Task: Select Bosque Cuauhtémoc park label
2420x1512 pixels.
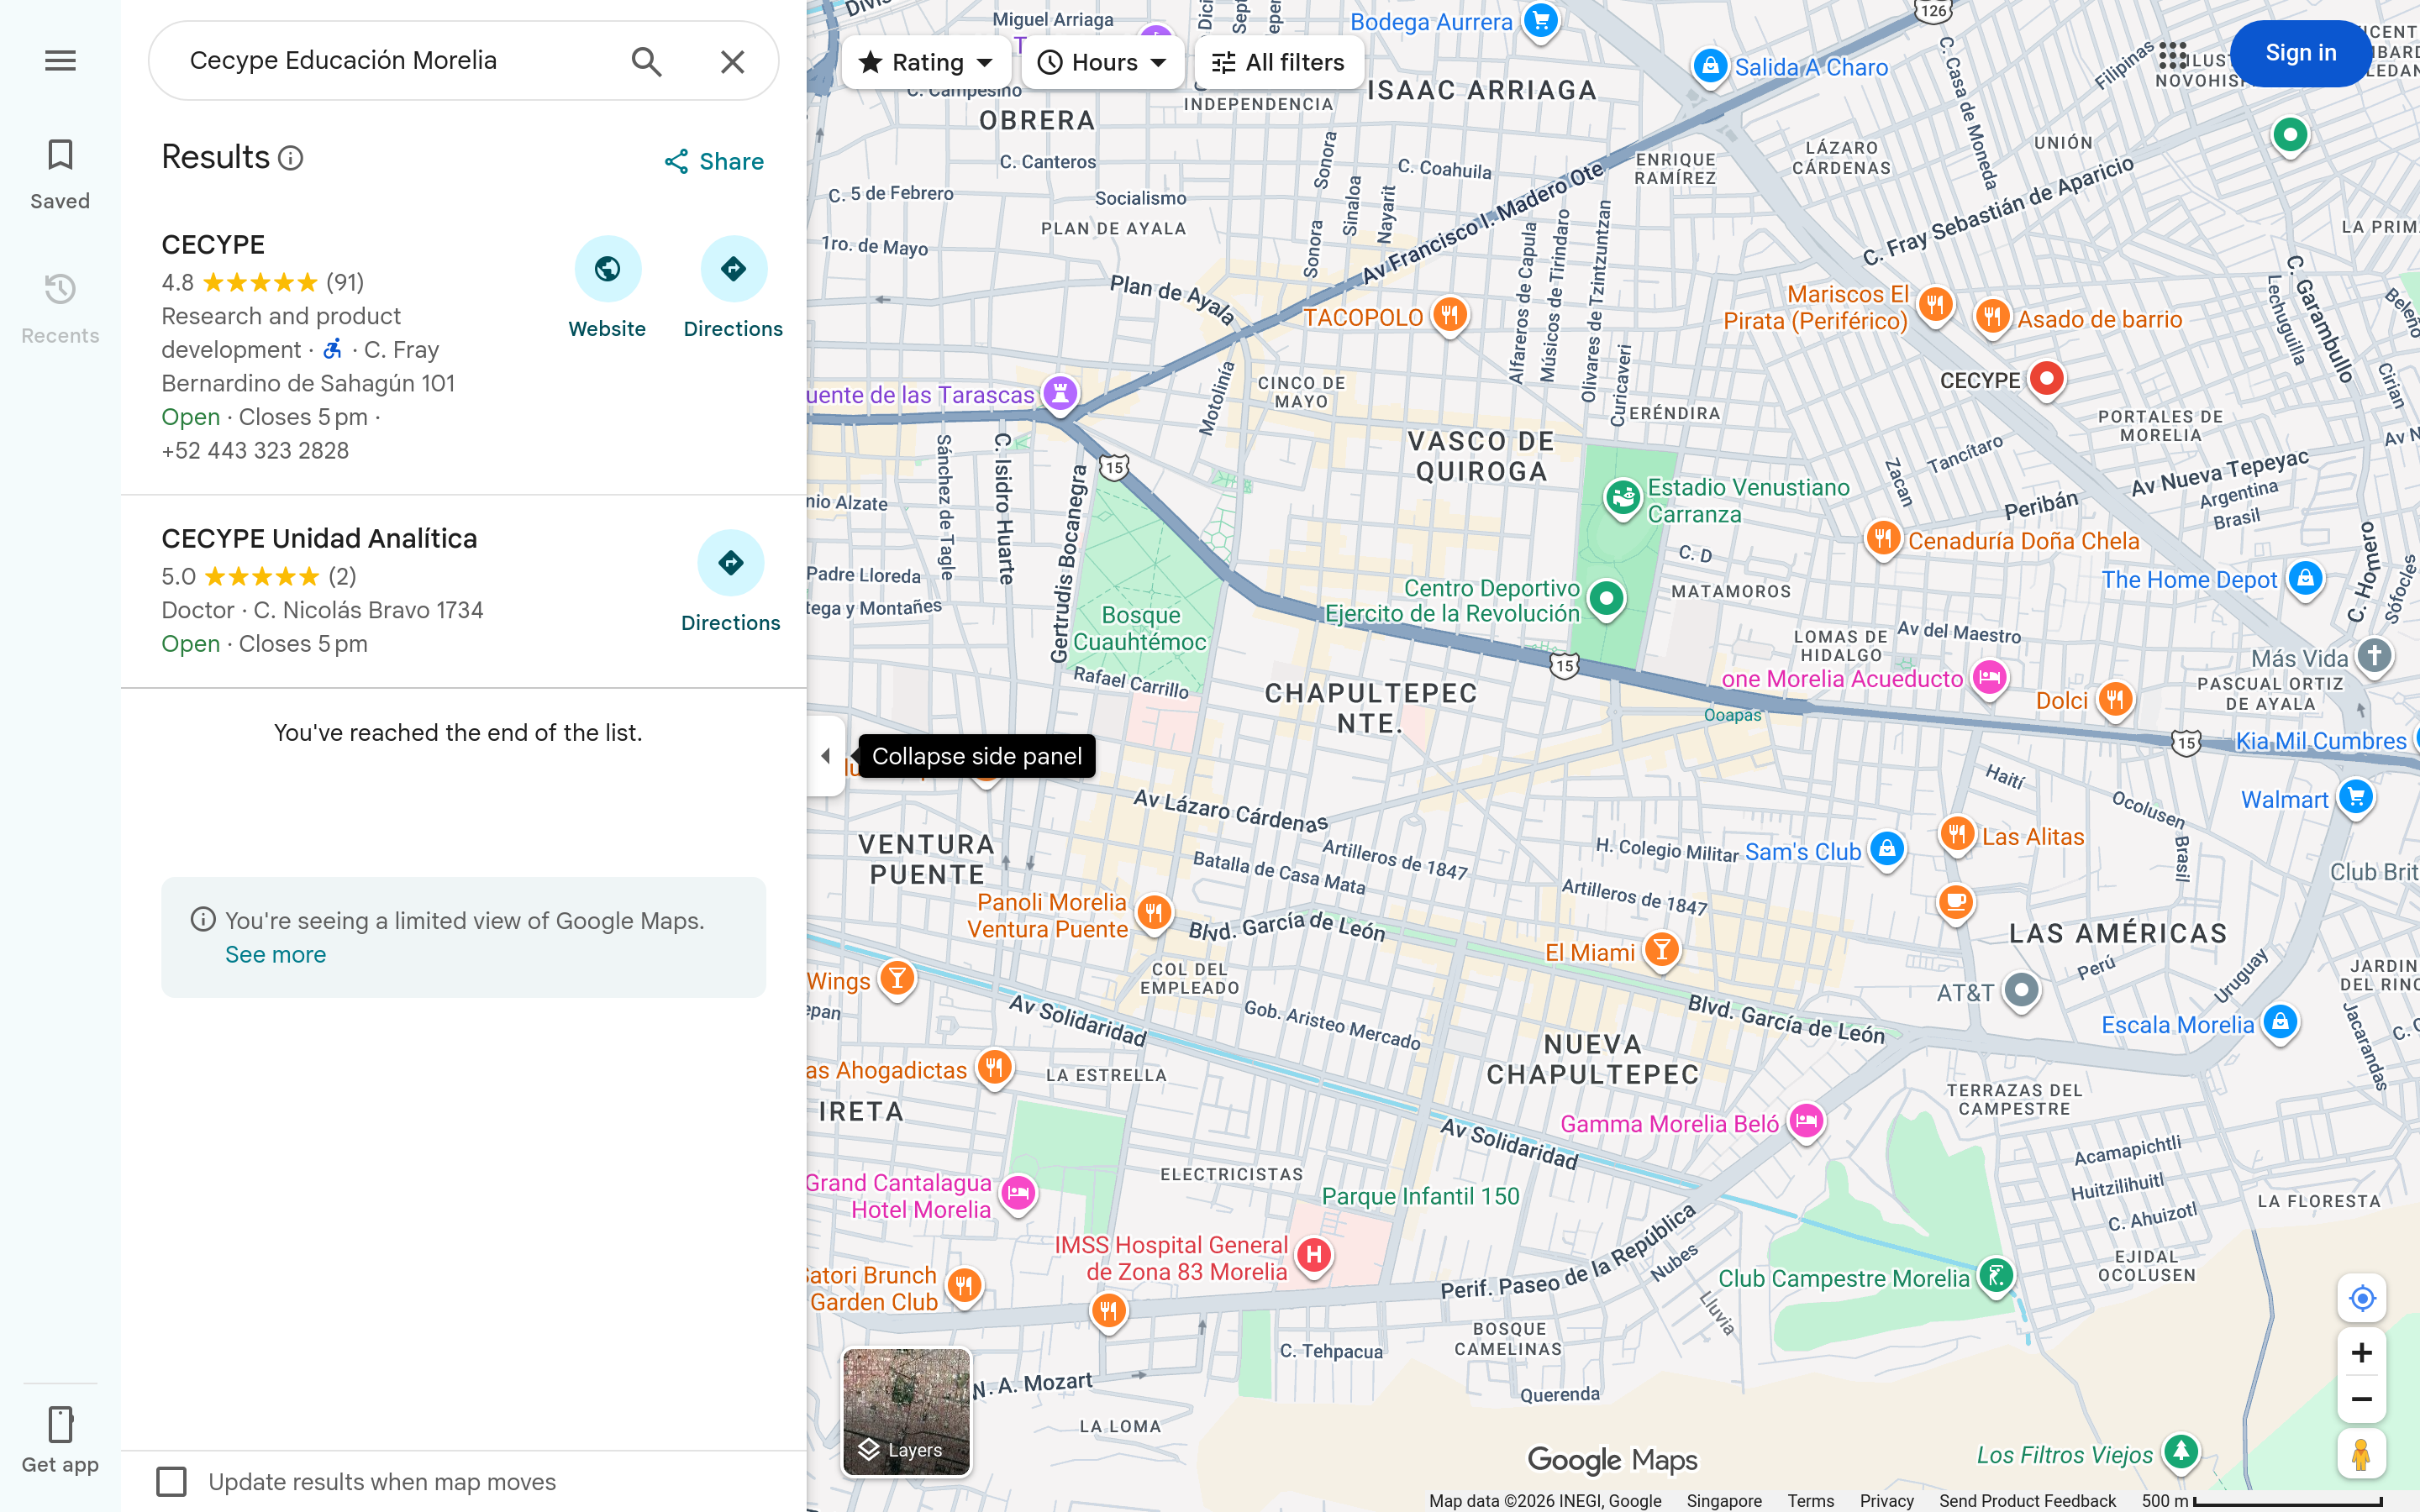Action: pos(1140,628)
